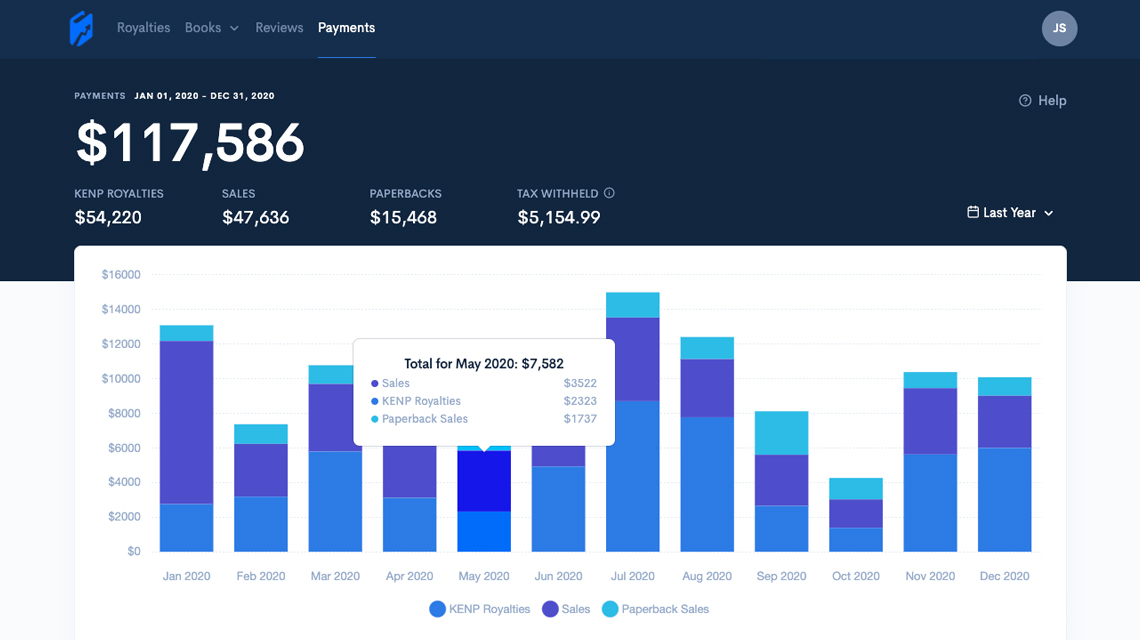The image size is (1140, 640).
Task: Click the question mark Help icon
Action: [1023, 100]
